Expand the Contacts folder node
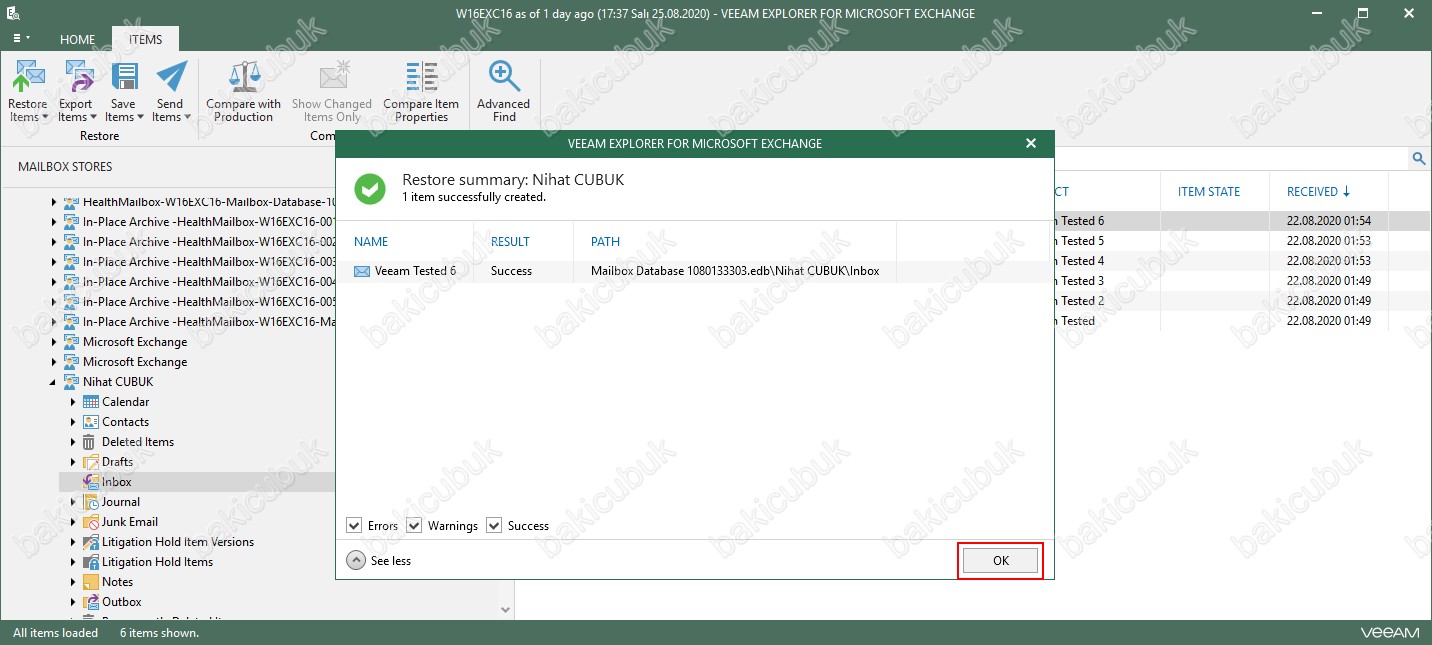The width and height of the screenshot is (1432, 645). pos(73,422)
